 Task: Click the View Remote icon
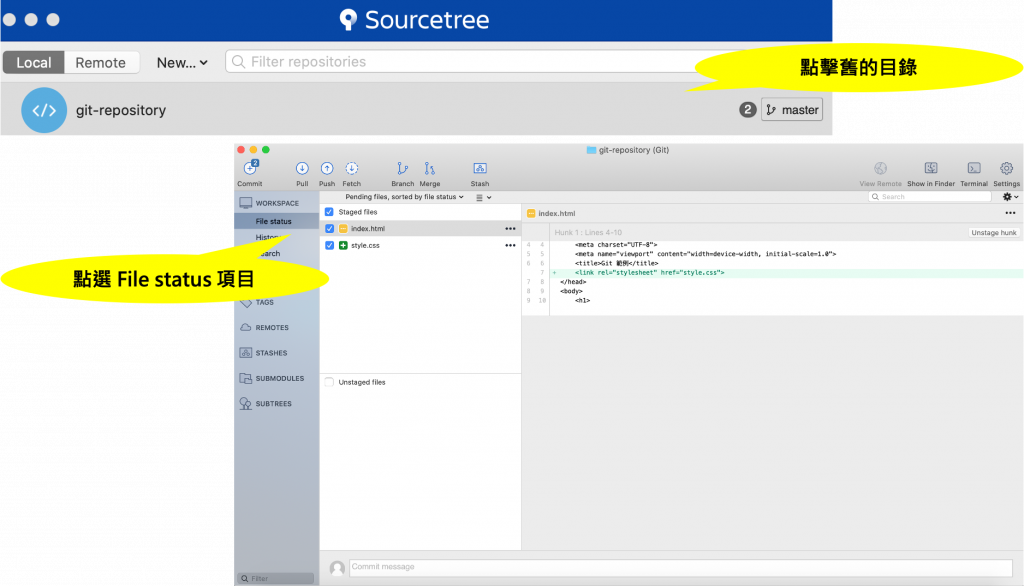(880, 169)
